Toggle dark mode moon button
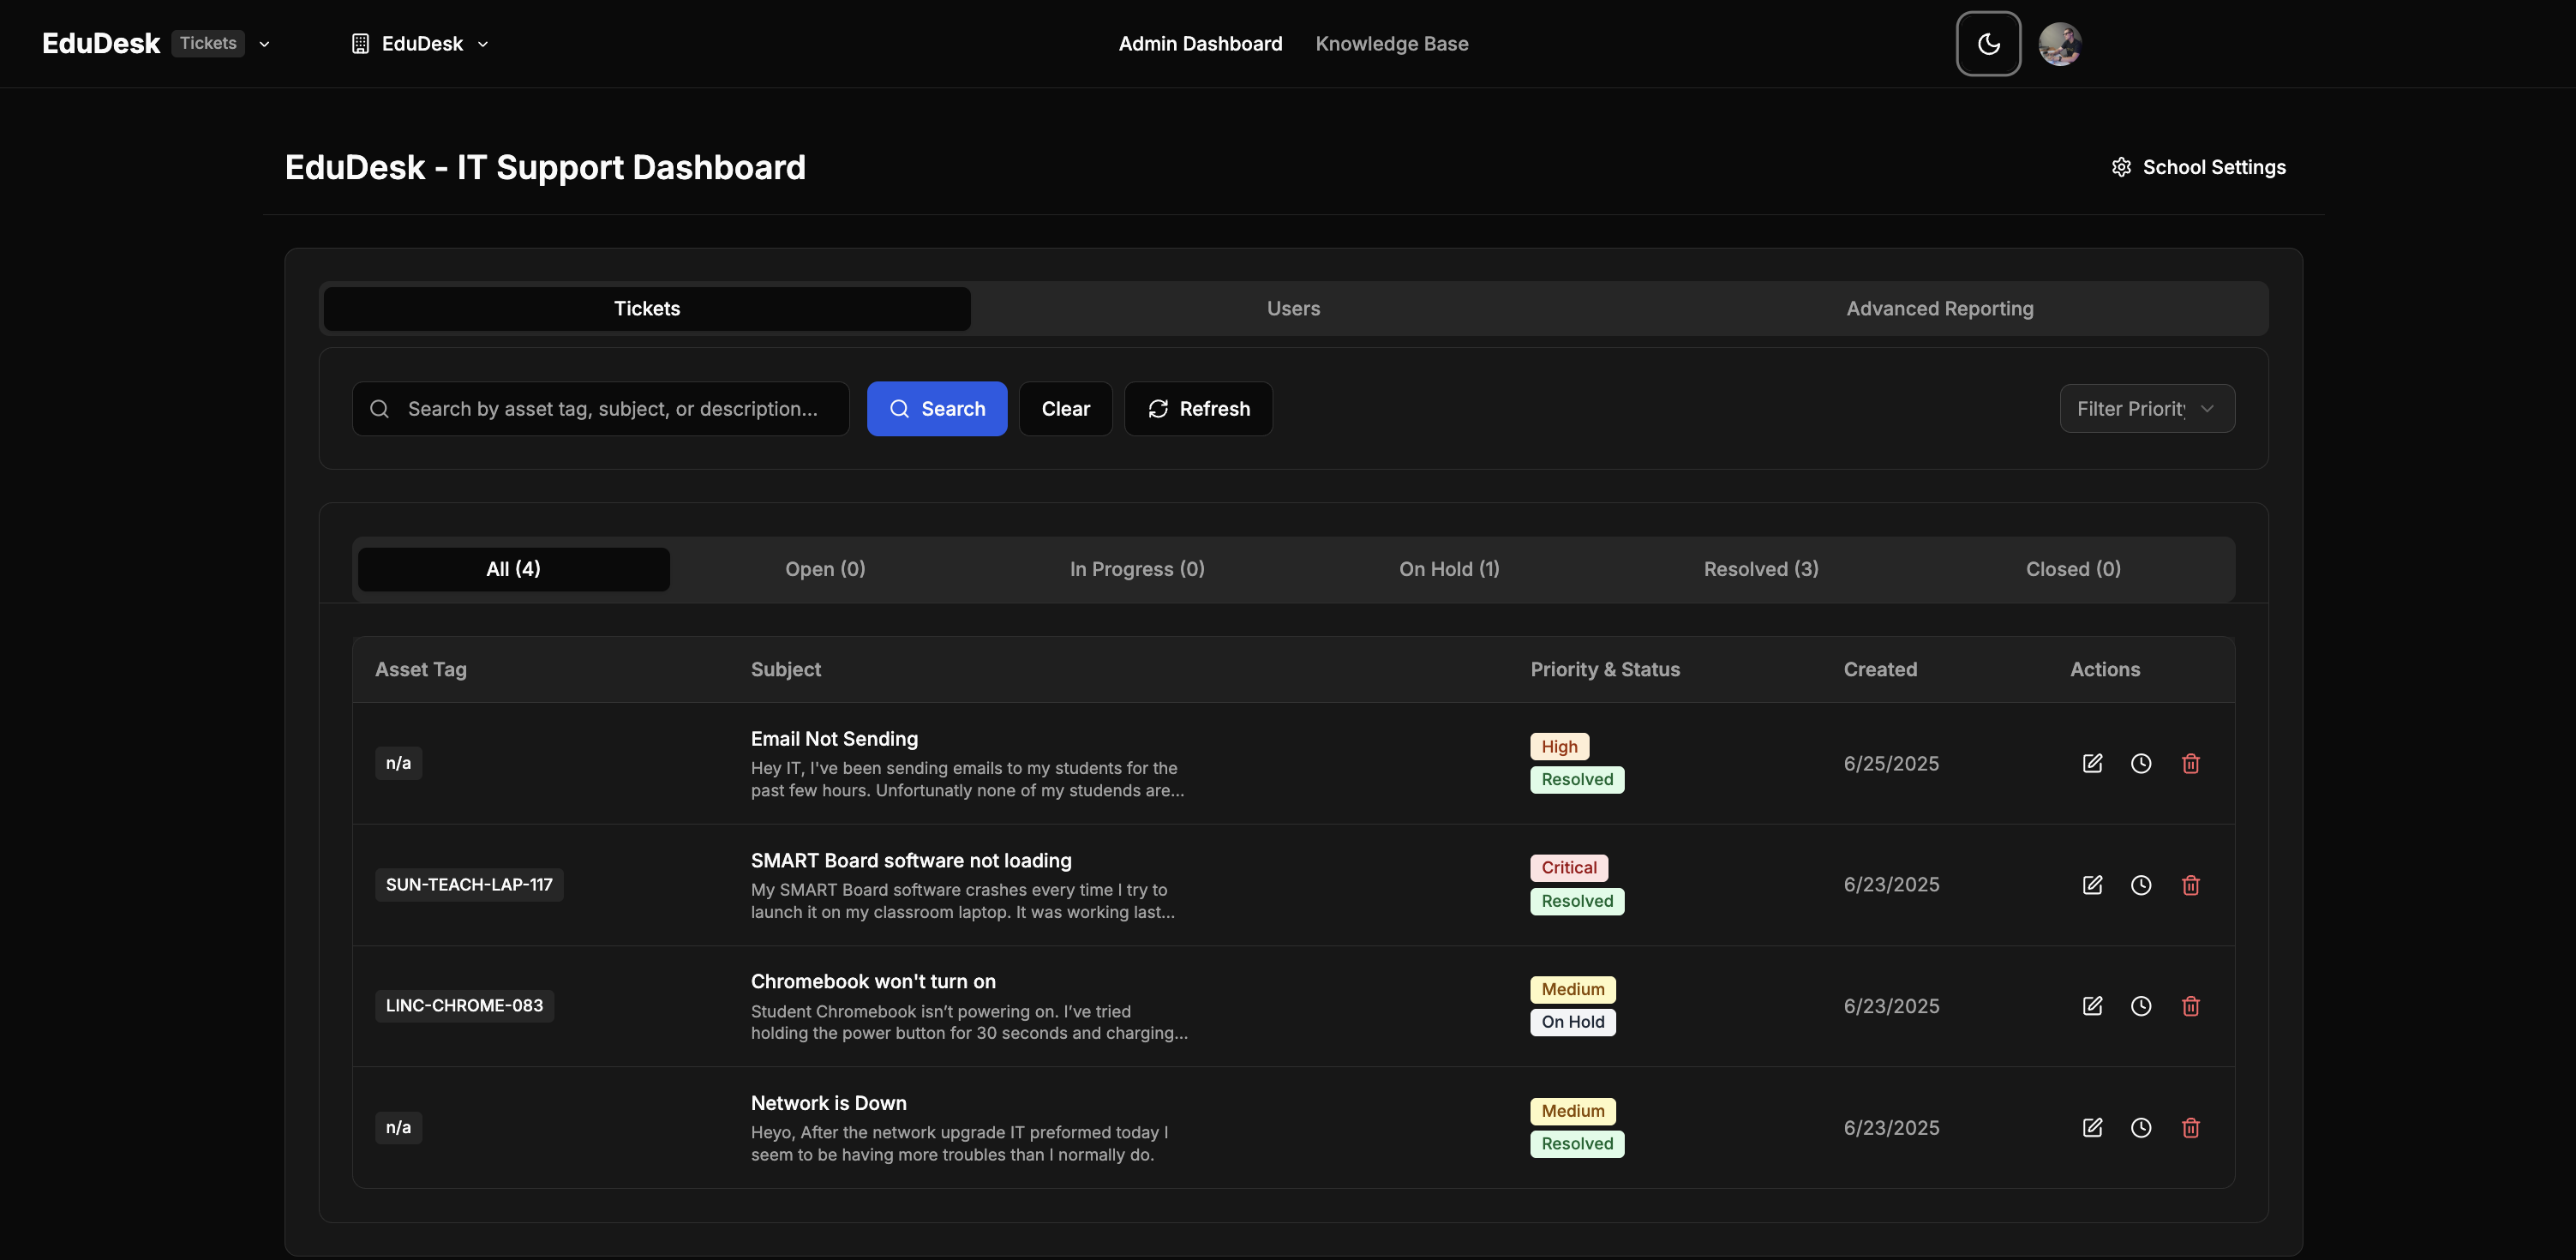2576x1260 pixels. [x=1988, y=44]
